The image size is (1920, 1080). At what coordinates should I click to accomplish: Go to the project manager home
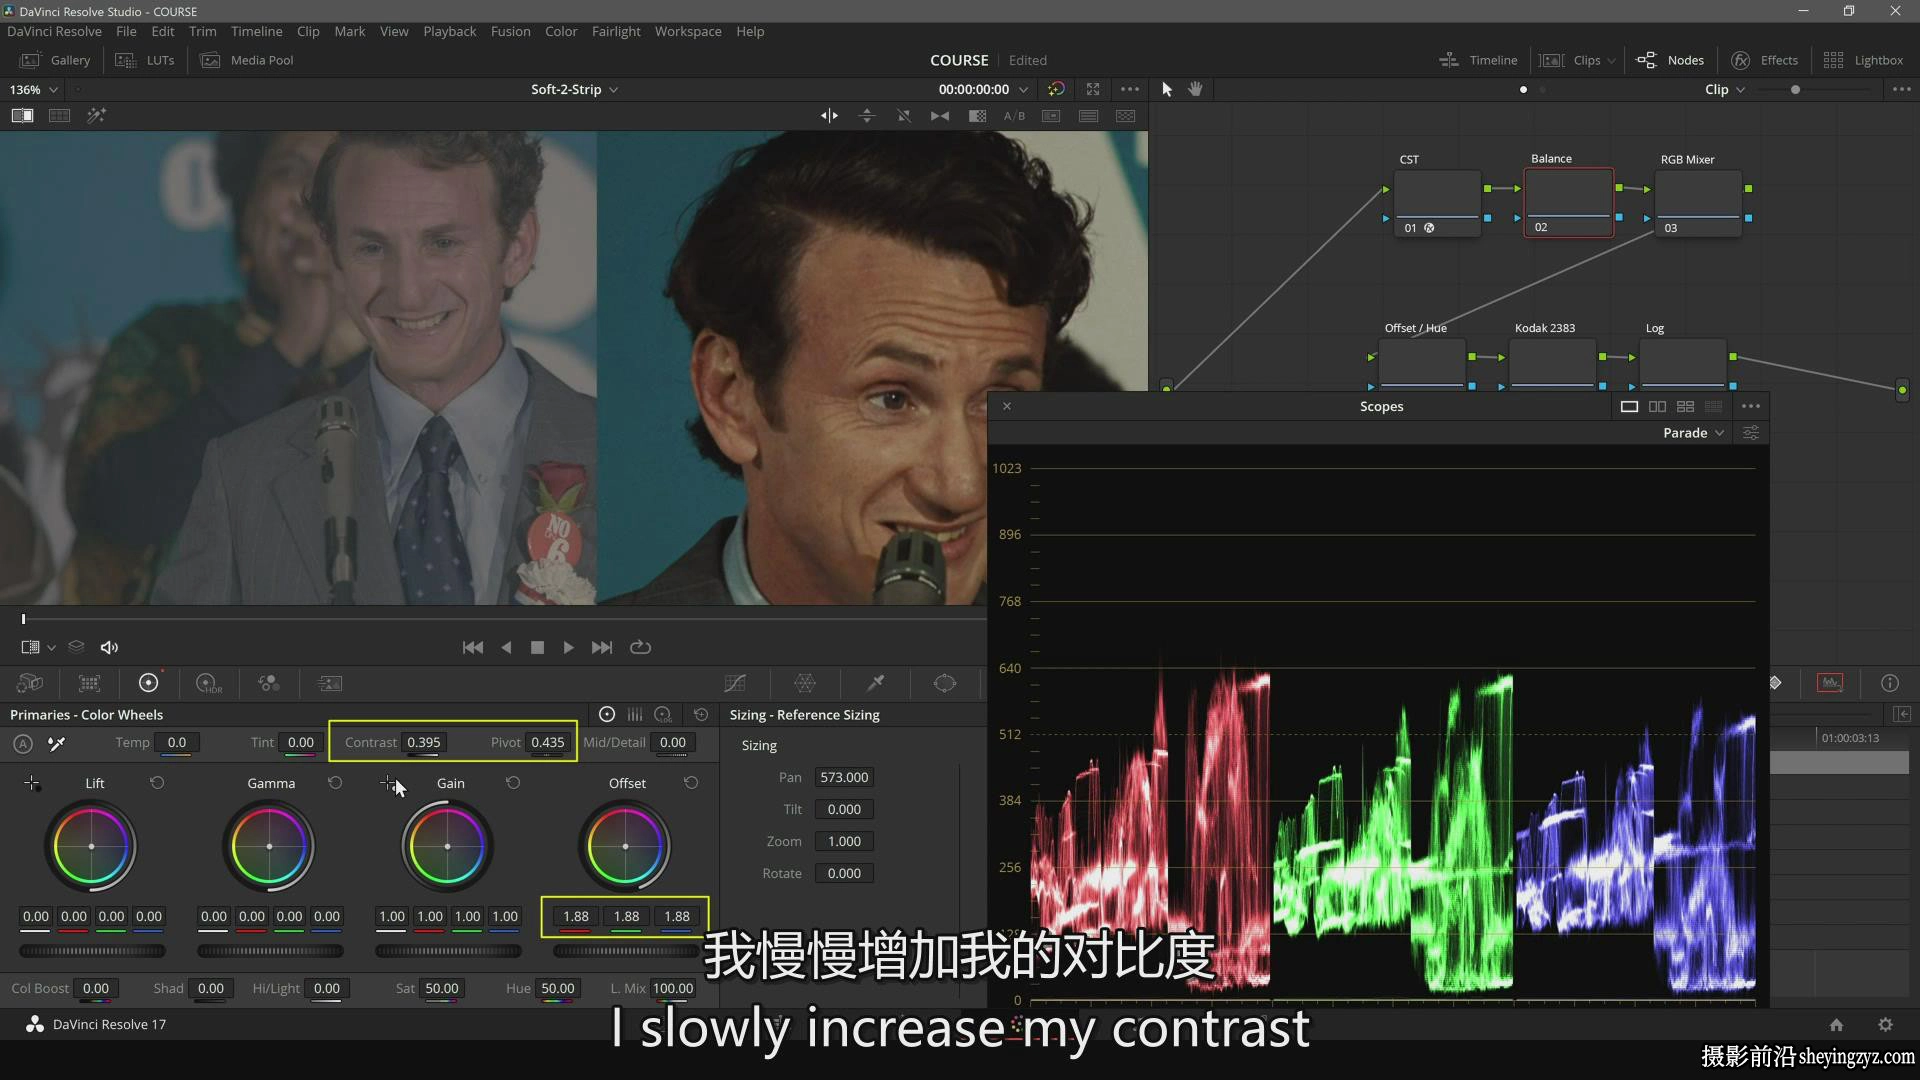(x=1836, y=1024)
